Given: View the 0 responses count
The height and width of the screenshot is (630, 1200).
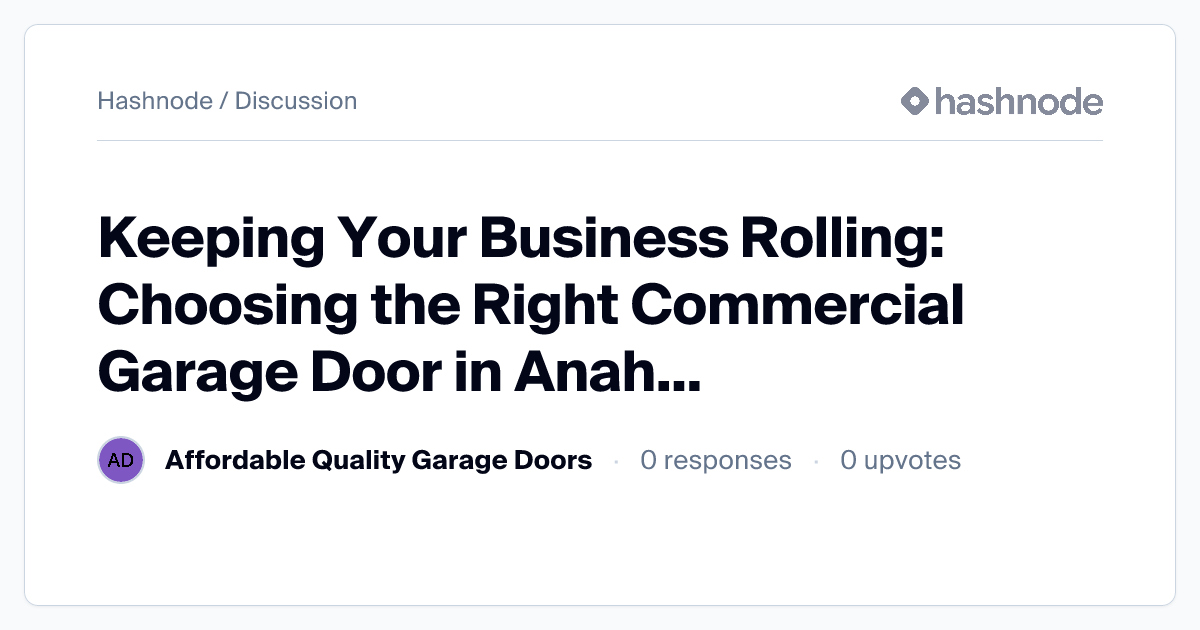Looking at the screenshot, I should (x=716, y=461).
